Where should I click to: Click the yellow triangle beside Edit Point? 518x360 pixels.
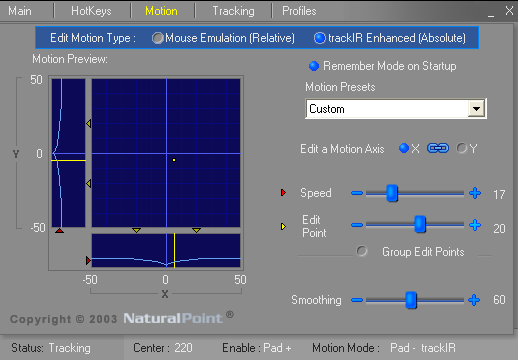(x=283, y=227)
